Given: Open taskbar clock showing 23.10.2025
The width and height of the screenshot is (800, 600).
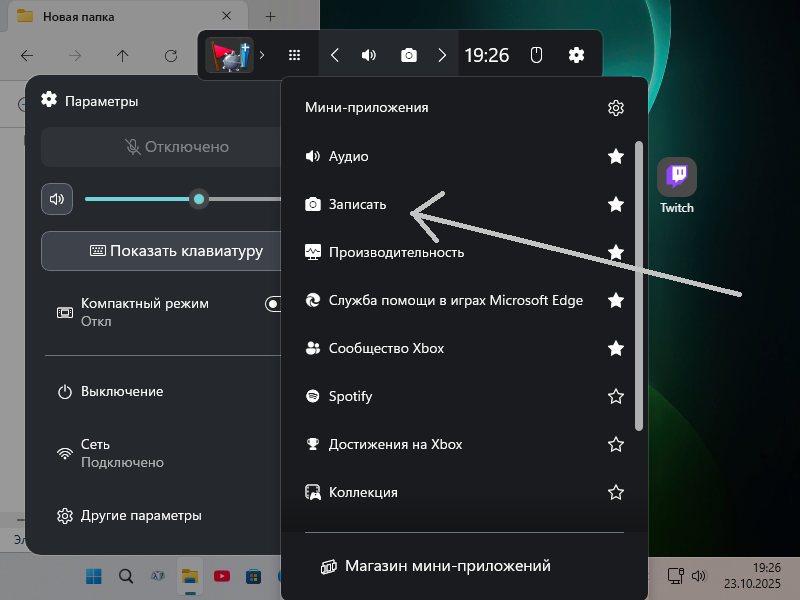Looking at the screenshot, I should click(x=752, y=576).
